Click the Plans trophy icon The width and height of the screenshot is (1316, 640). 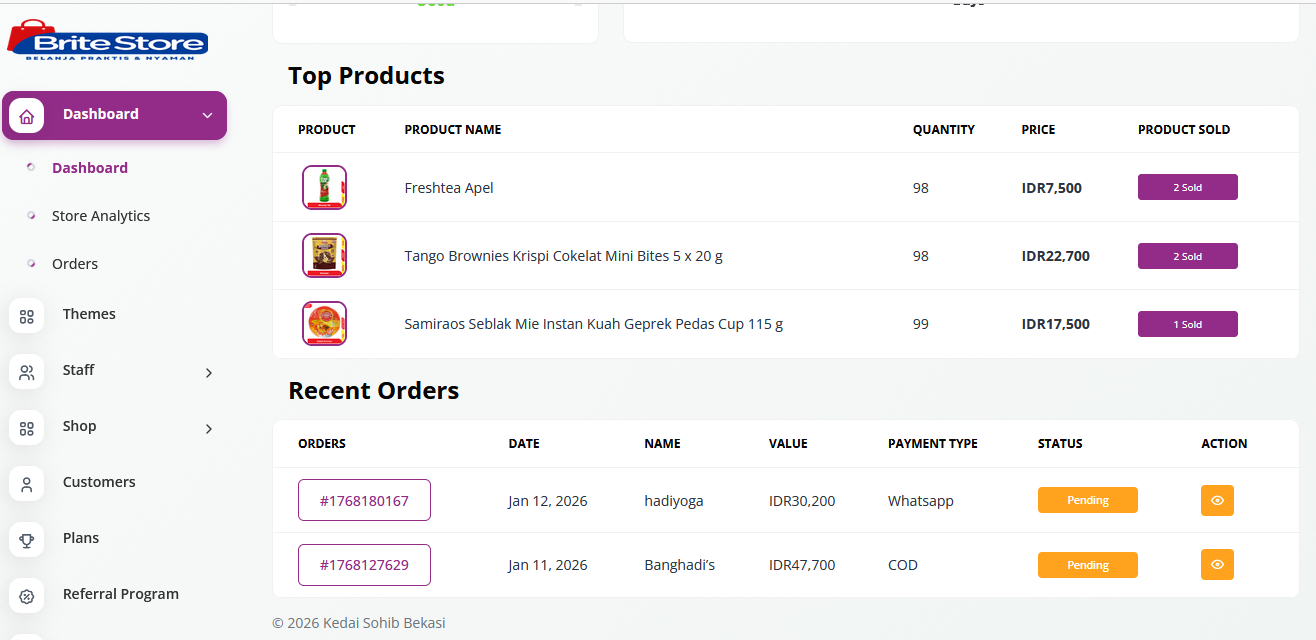tap(27, 540)
